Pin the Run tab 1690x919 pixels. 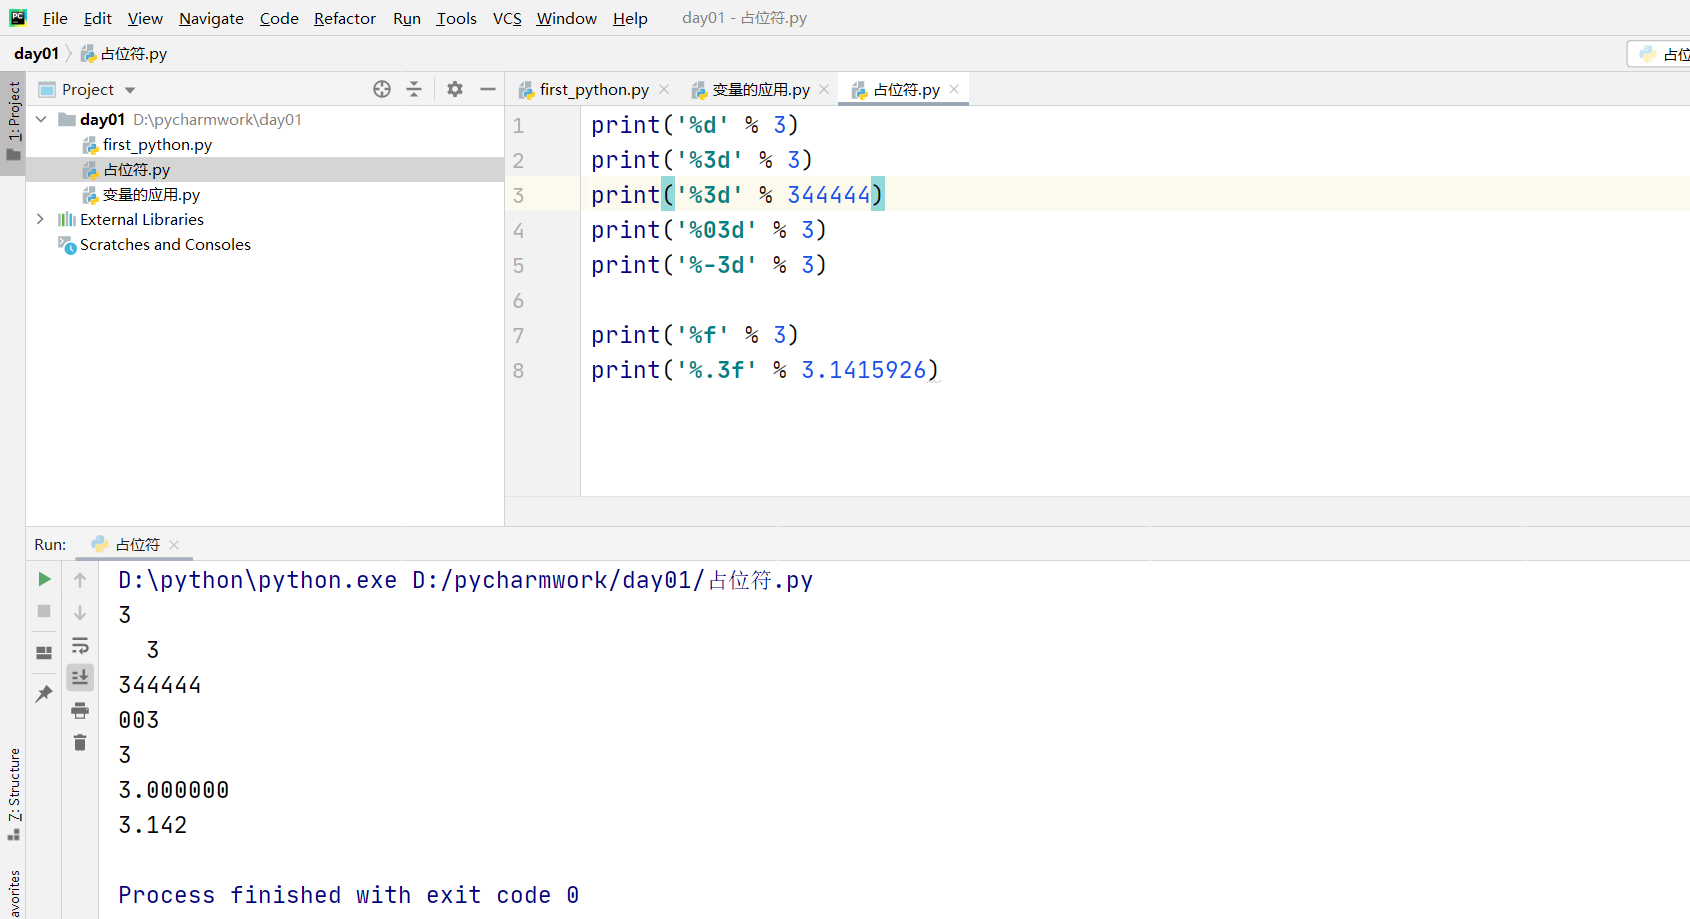pyautogui.click(x=44, y=693)
